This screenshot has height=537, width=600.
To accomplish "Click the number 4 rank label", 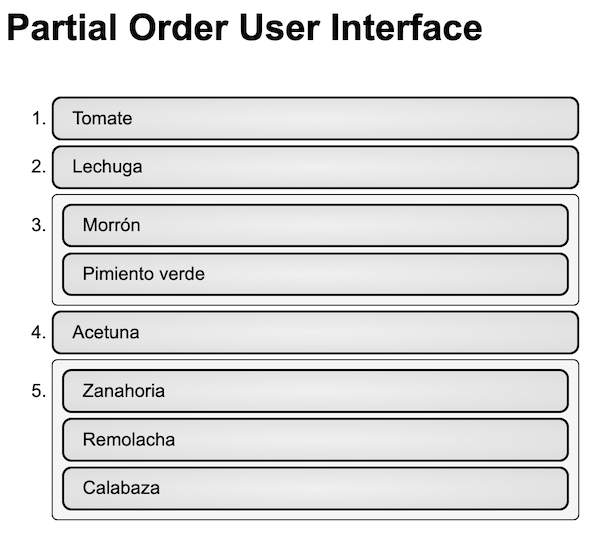I will (39, 332).
